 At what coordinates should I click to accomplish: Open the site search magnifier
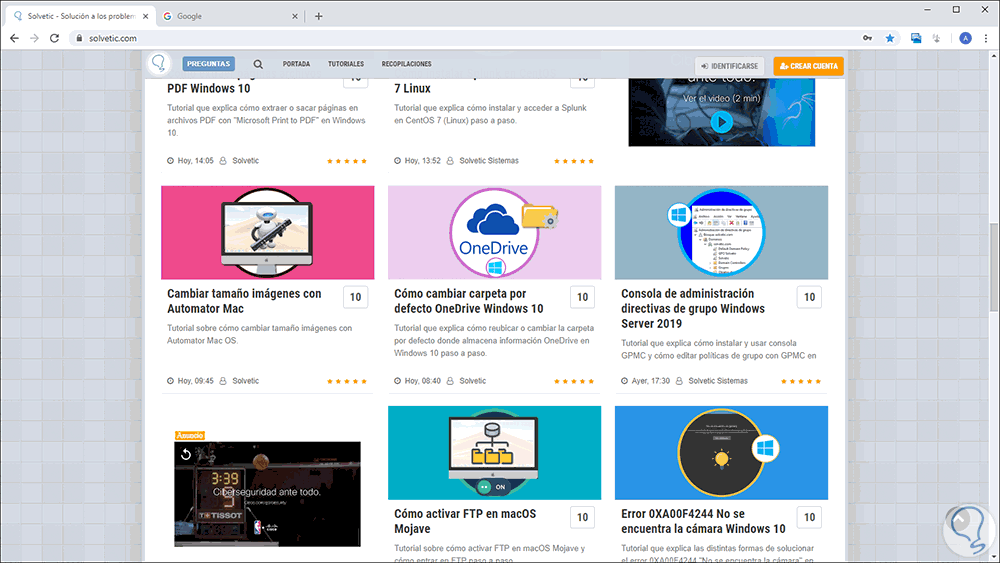click(x=258, y=64)
